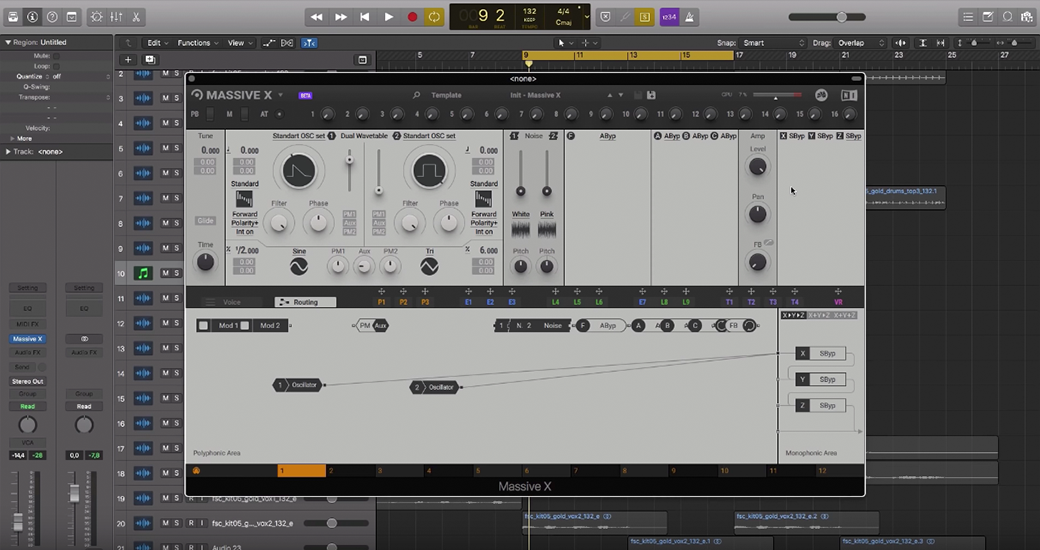Mute track 10 with M button

166,273
